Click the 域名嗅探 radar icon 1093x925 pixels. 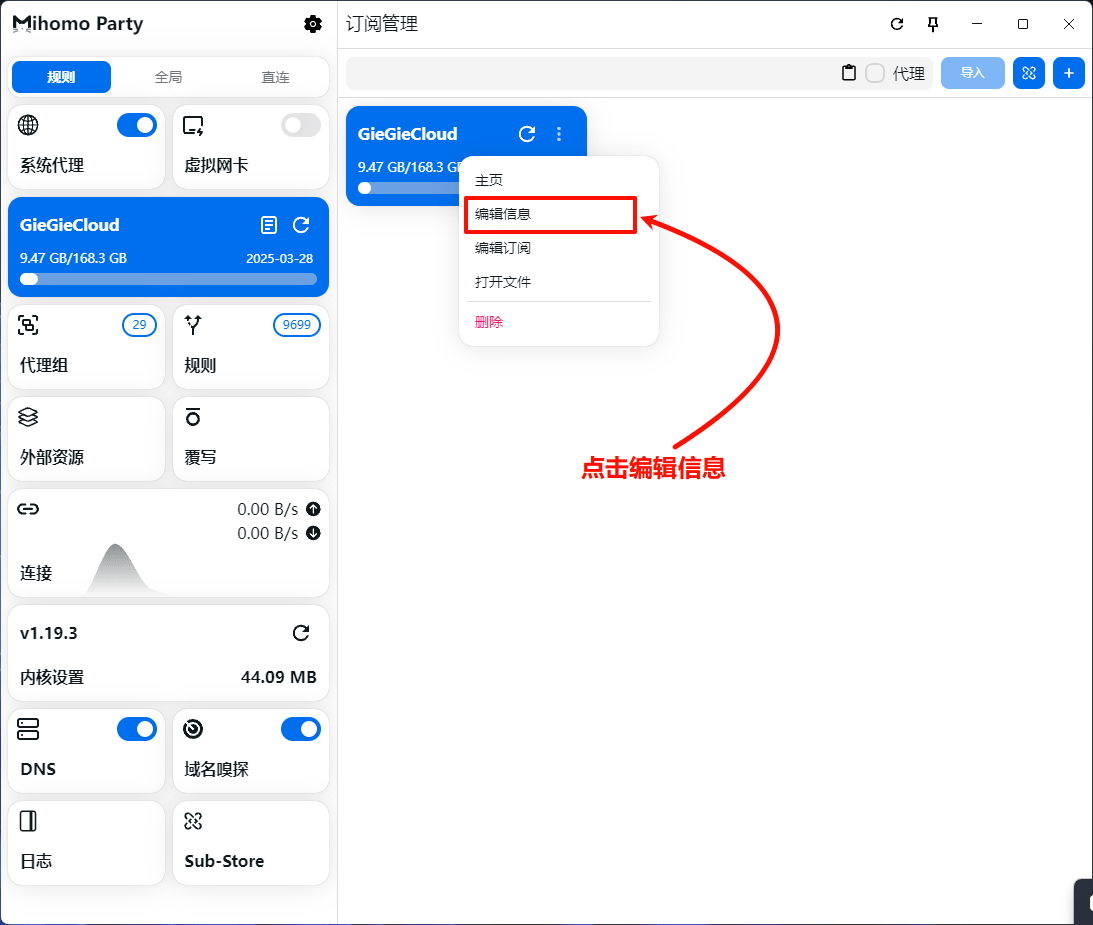193,729
